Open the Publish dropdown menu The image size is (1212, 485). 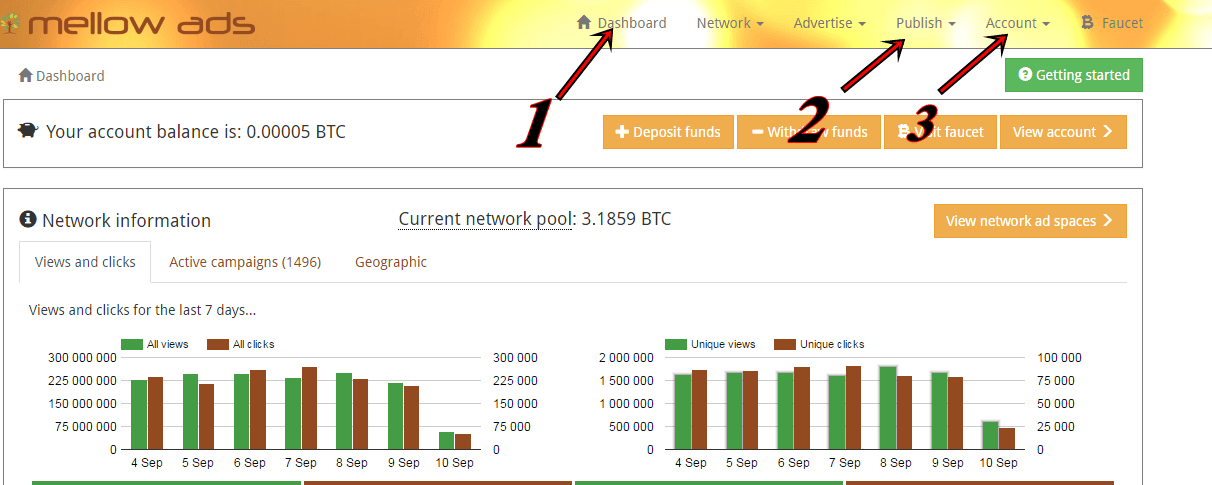tap(925, 23)
